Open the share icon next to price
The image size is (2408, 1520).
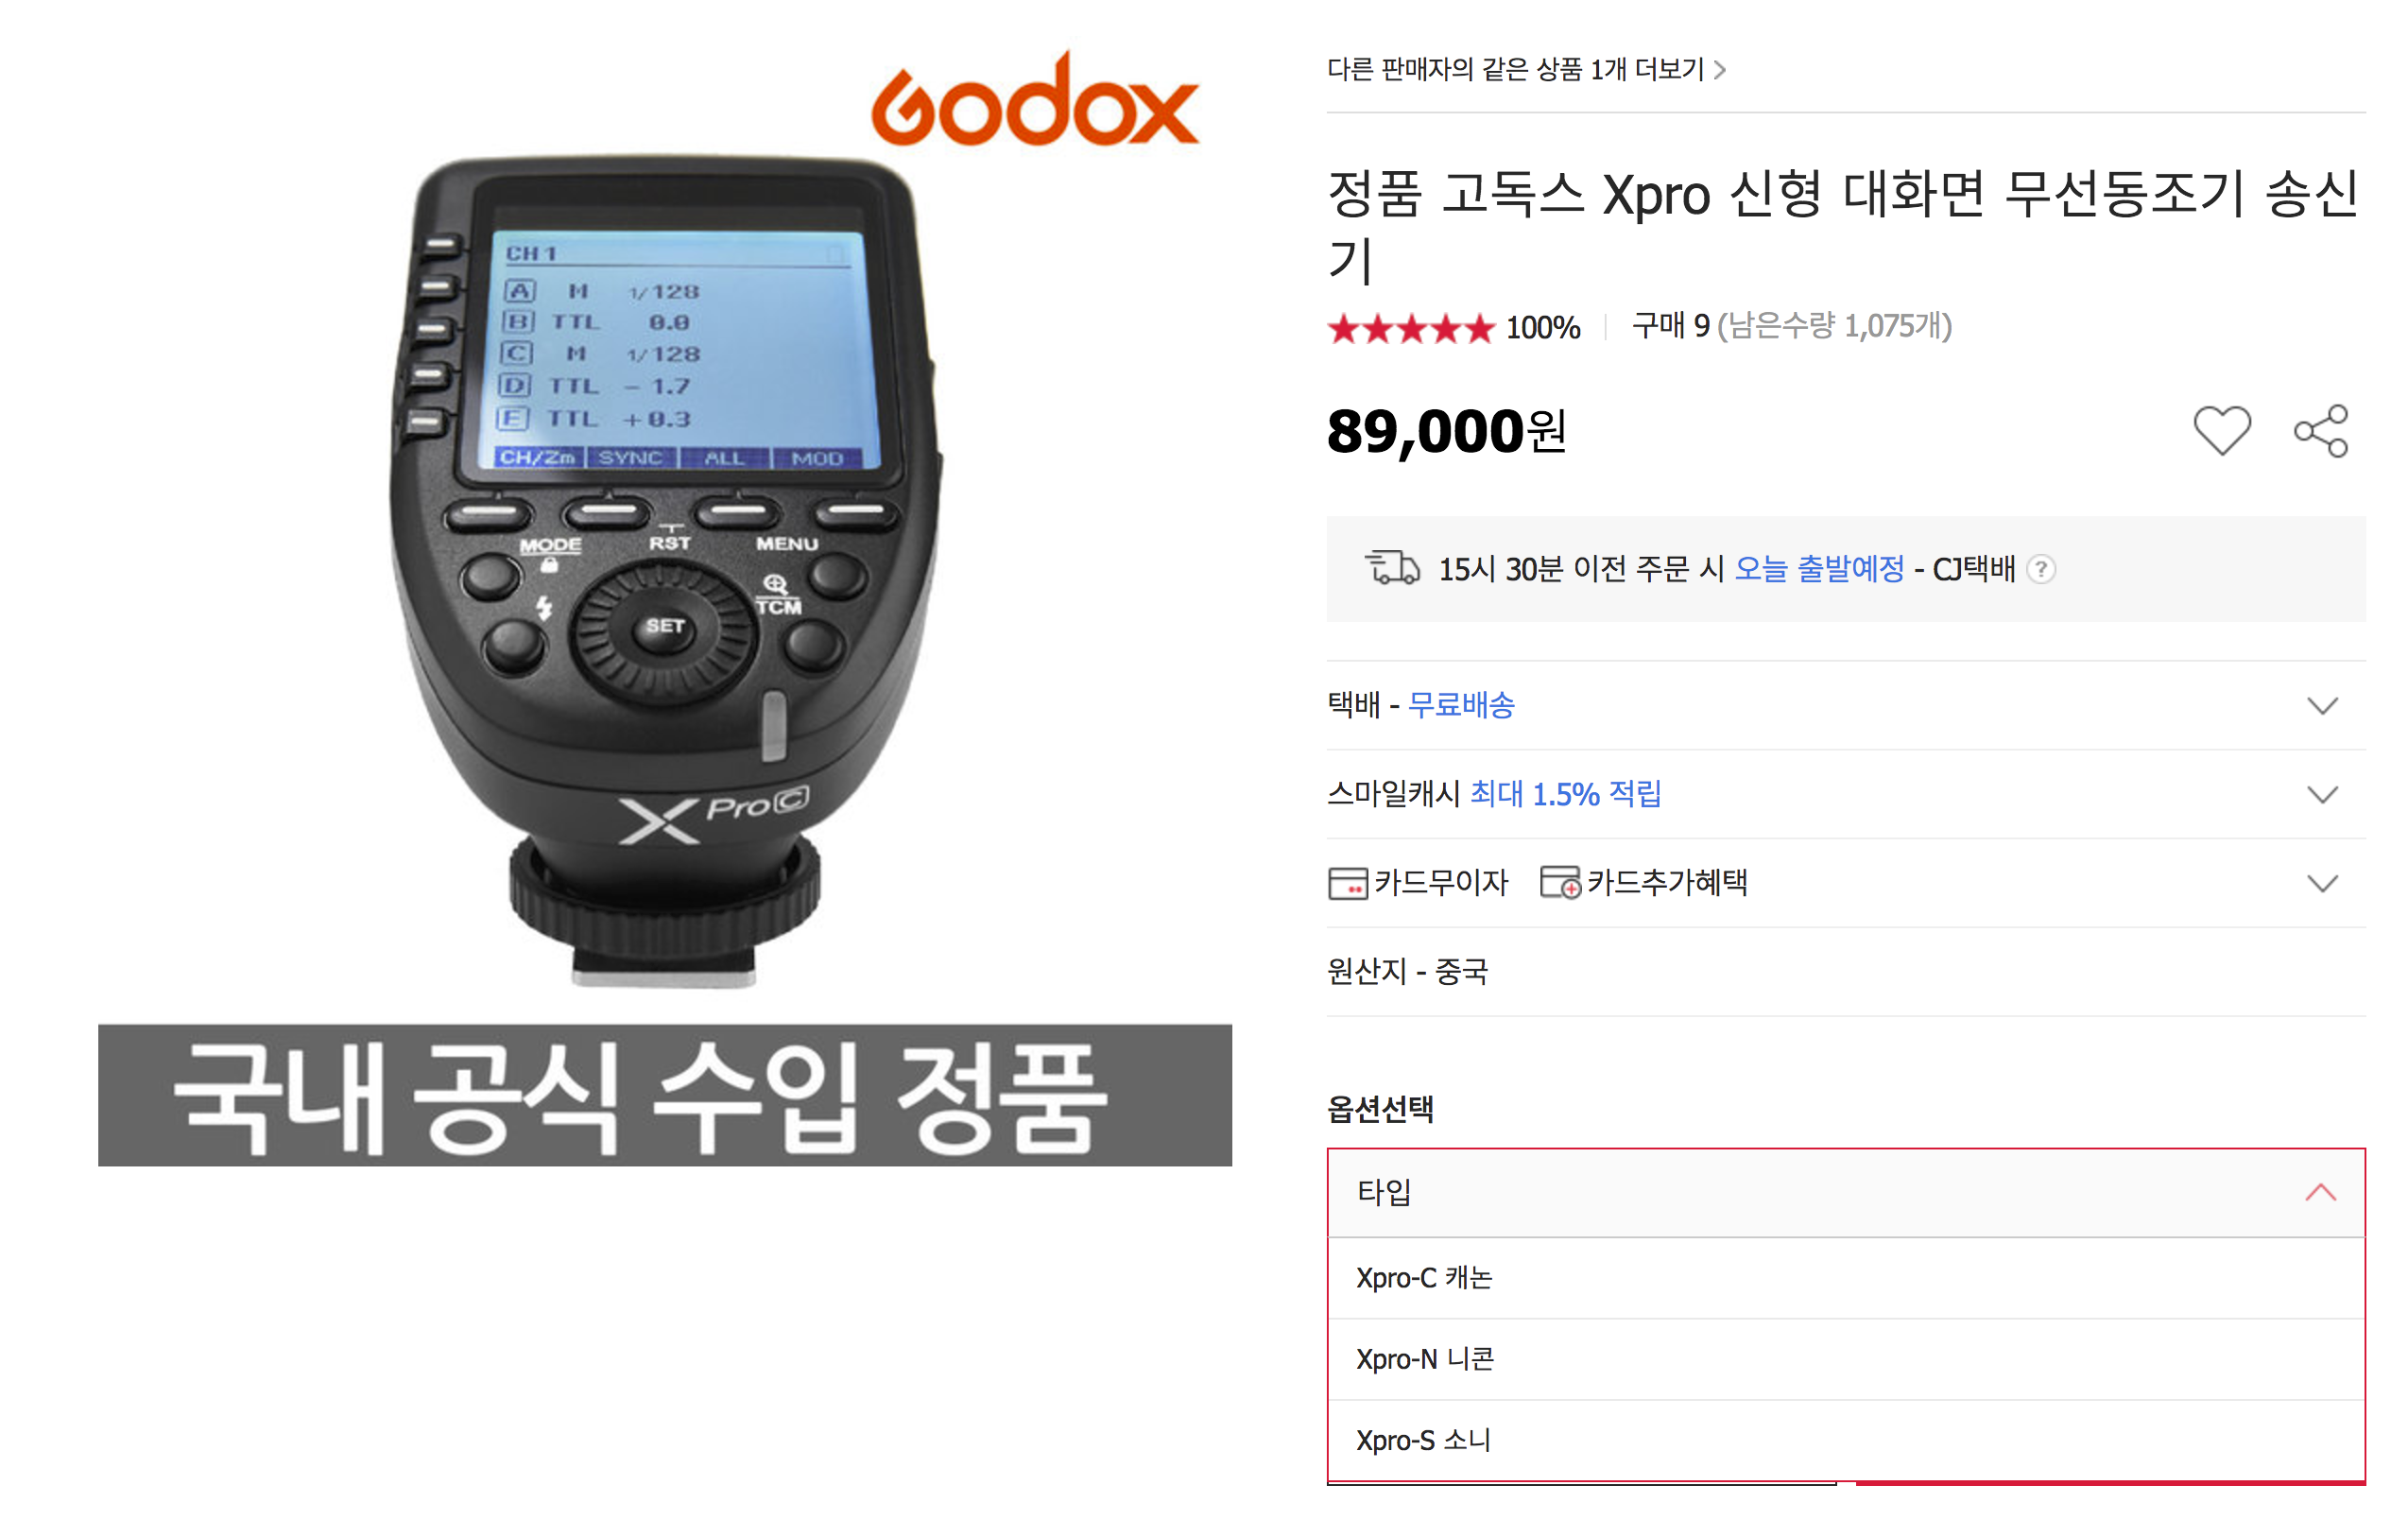tap(2320, 431)
